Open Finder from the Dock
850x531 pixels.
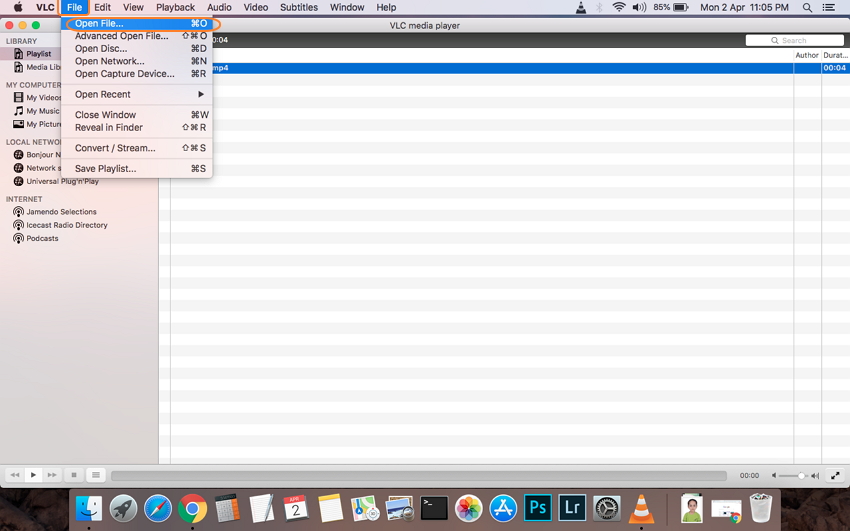coord(89,509)
